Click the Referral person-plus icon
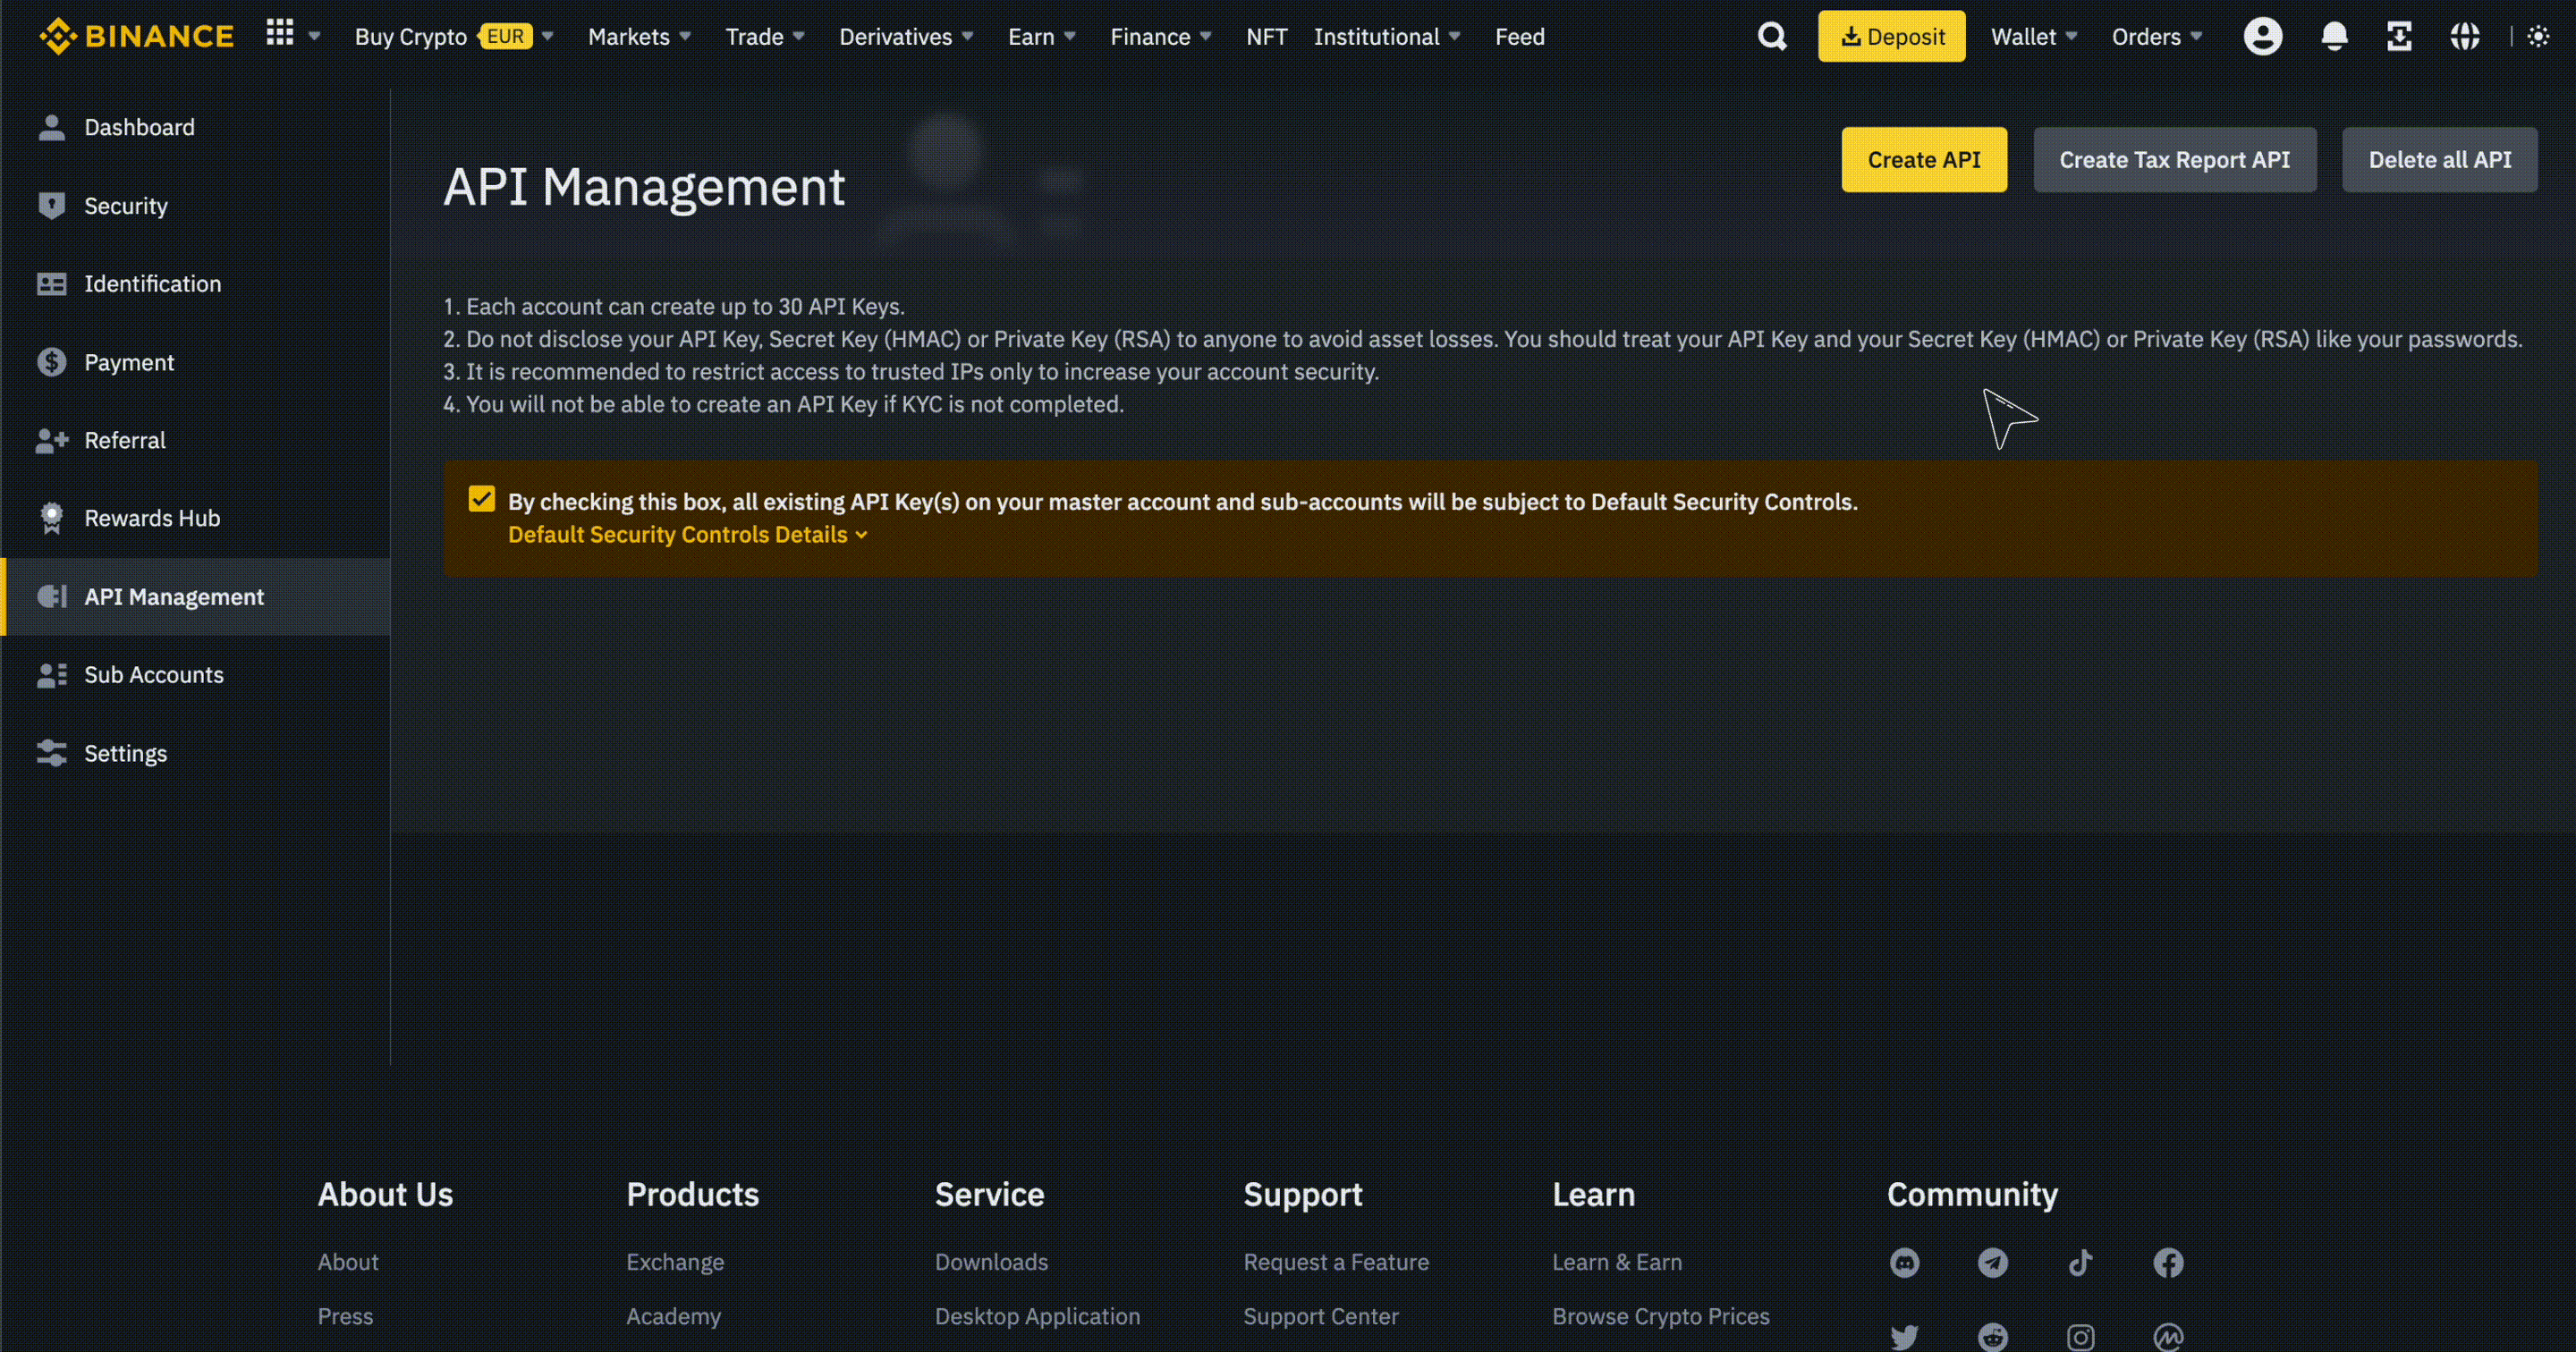The height and width of the screenshot is (1352, 2576). tap(52, 440)
